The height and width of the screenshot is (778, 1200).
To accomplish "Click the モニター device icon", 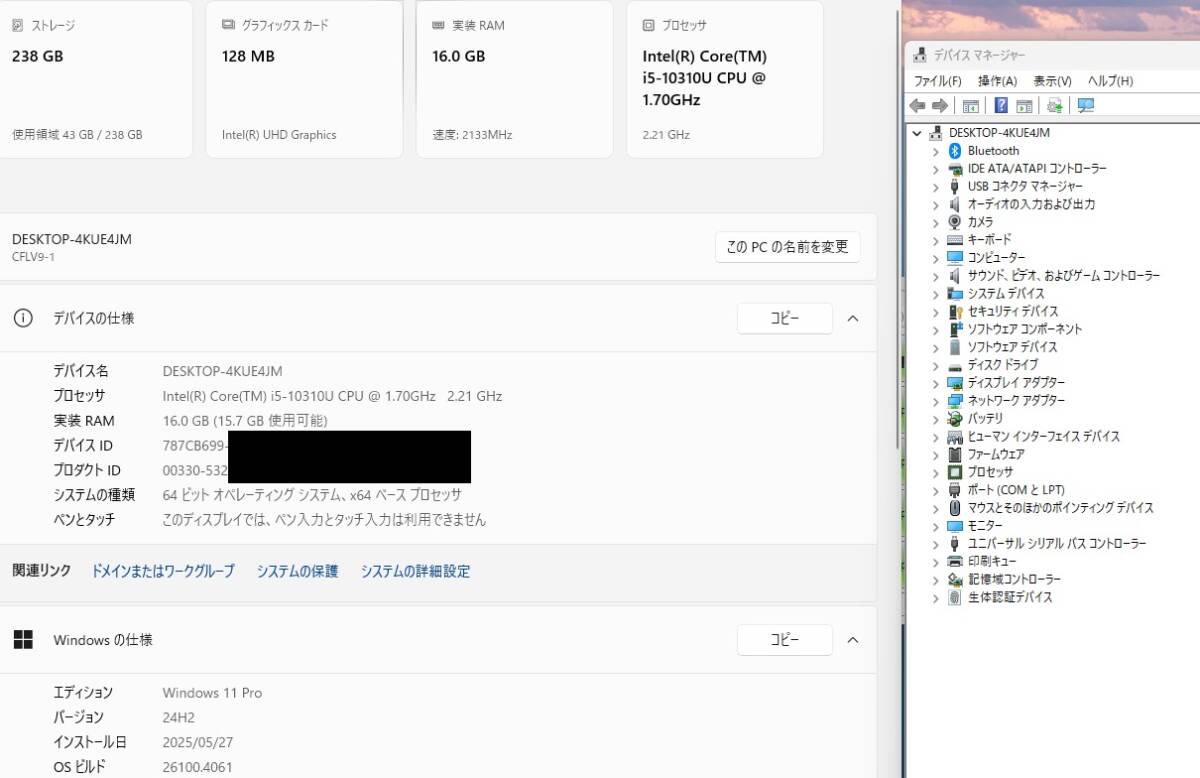I will click(x=955, y=526).
